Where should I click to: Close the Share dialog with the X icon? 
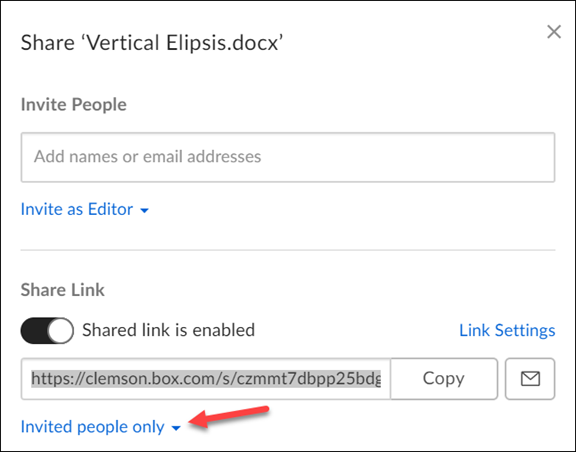(554, 32)
